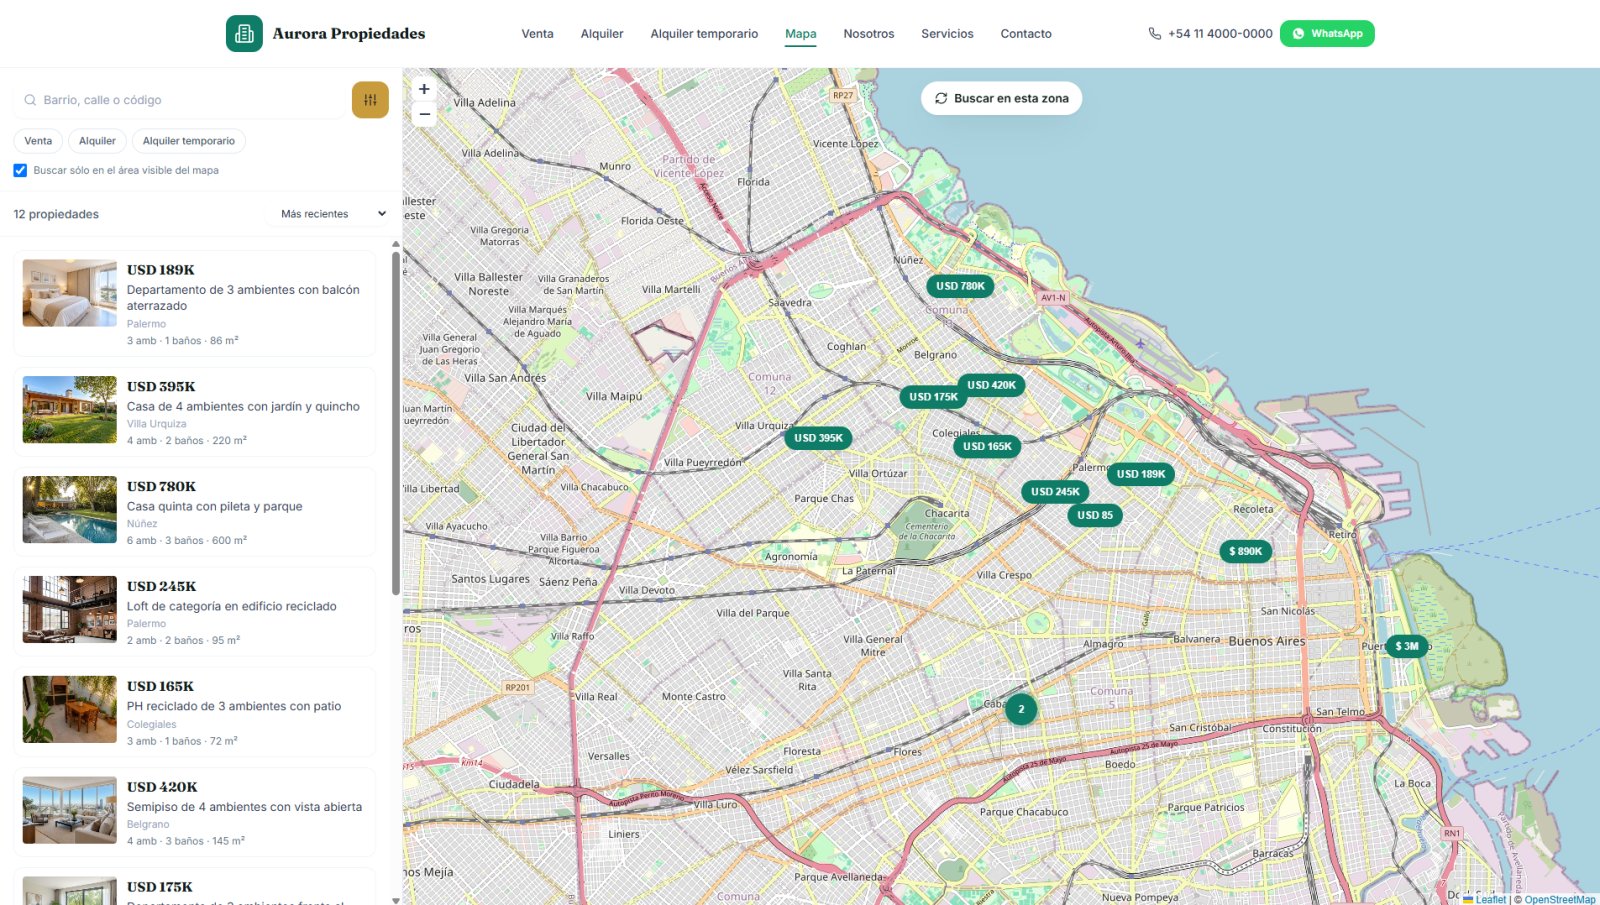Zoom in on the map
Image resolution: width=1600 pixels, height=905 pixels.
point(424,89)
